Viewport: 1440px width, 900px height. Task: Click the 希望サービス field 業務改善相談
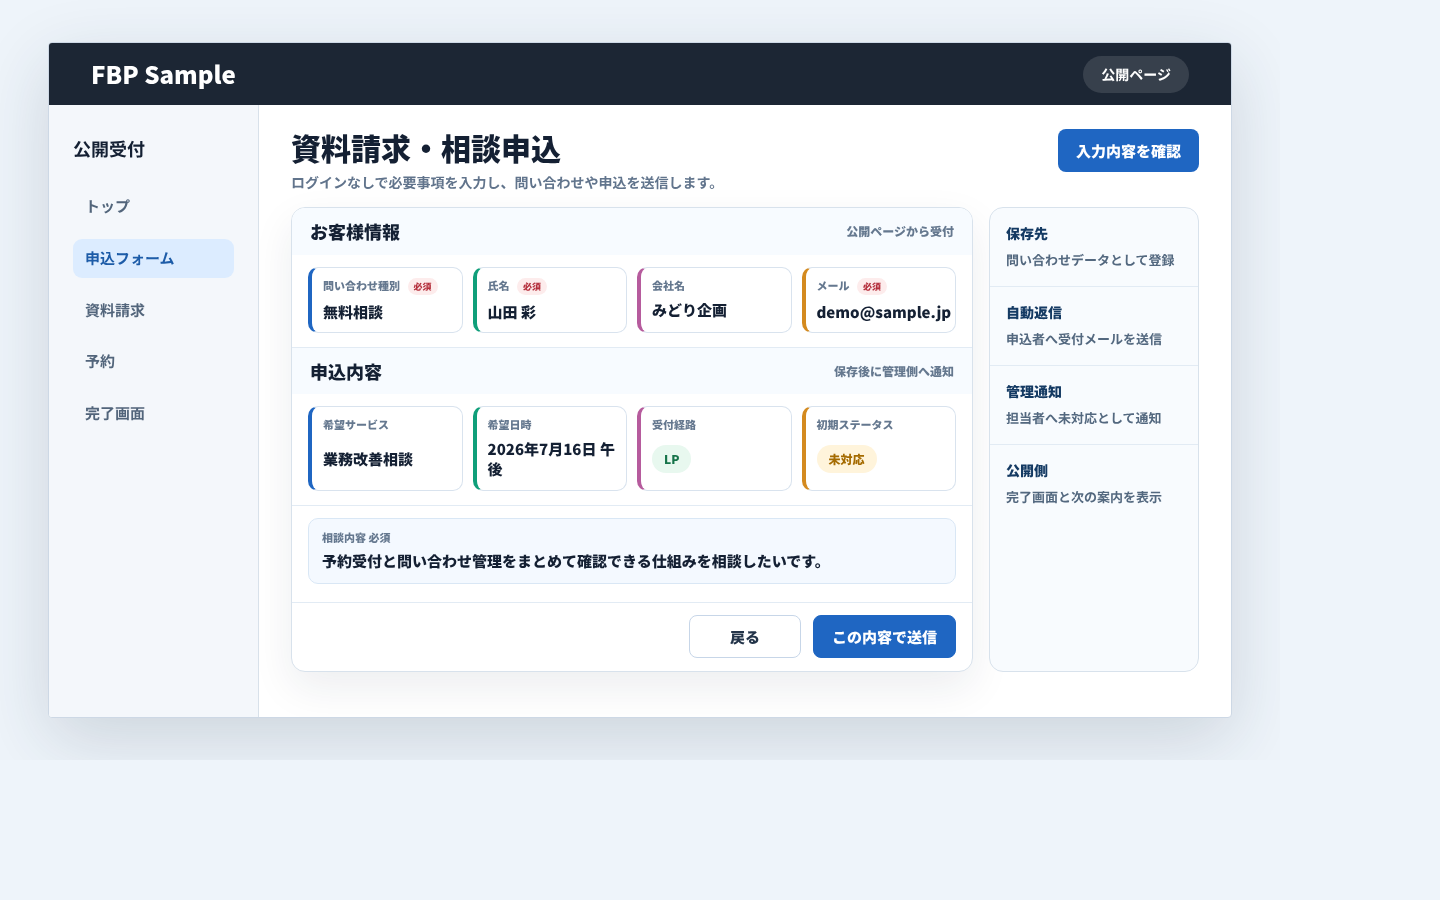click(x=385, y=448)
